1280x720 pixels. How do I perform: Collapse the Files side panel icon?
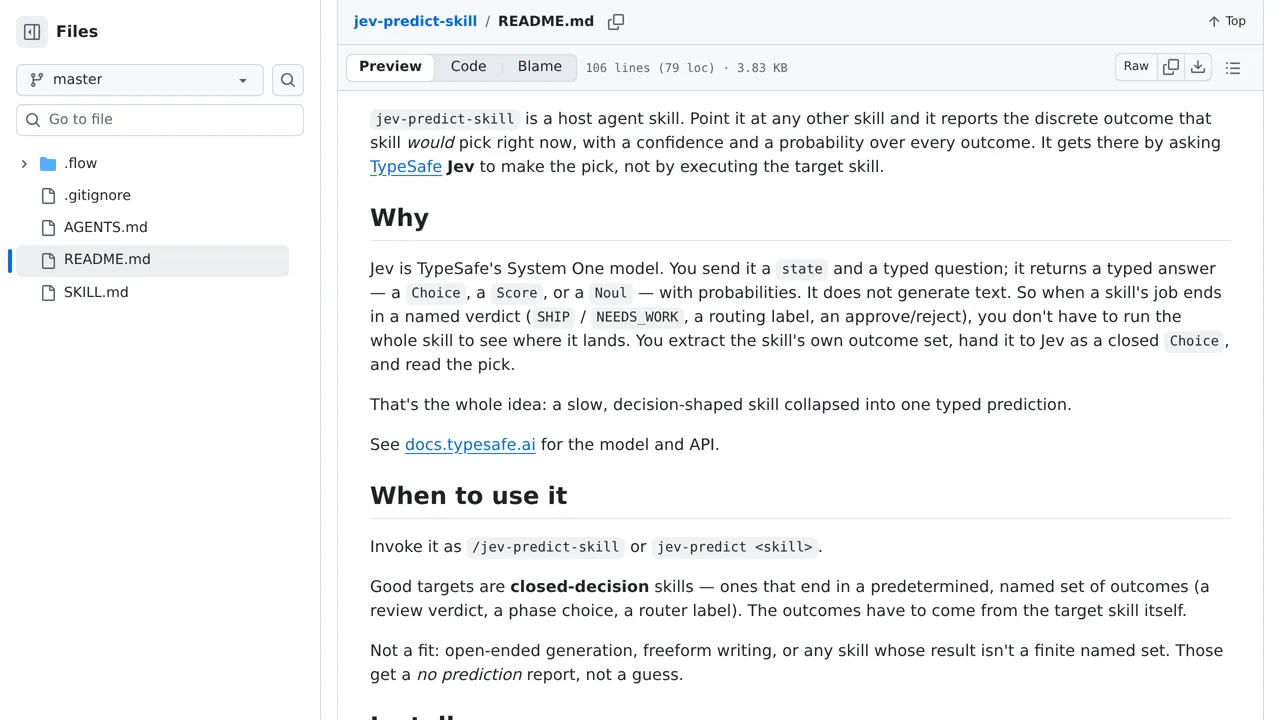[x=32, y=32]
